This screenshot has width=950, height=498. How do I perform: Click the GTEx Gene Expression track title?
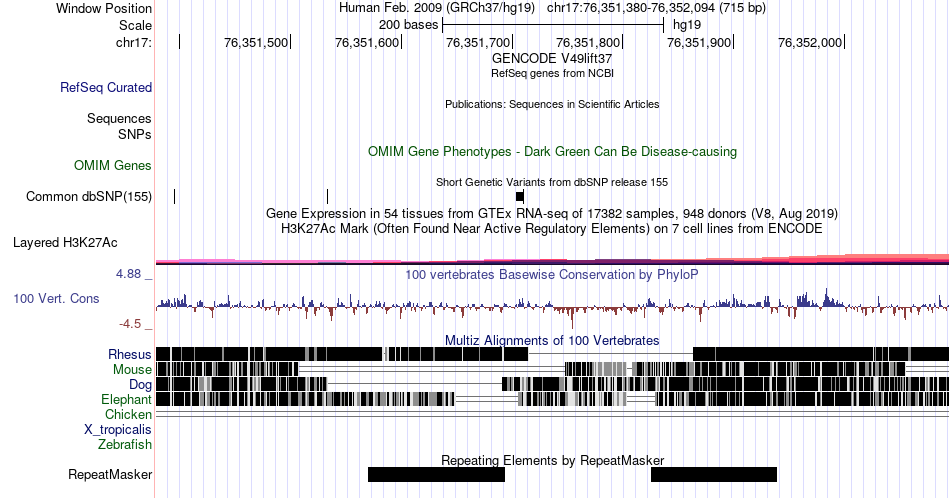(x=552, y=213)
